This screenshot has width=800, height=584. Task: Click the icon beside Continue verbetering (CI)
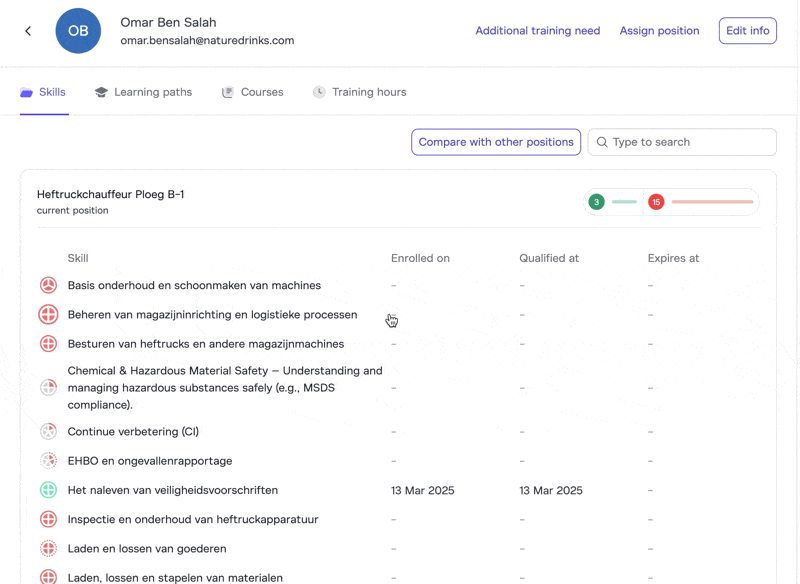[x=48, y=432]
